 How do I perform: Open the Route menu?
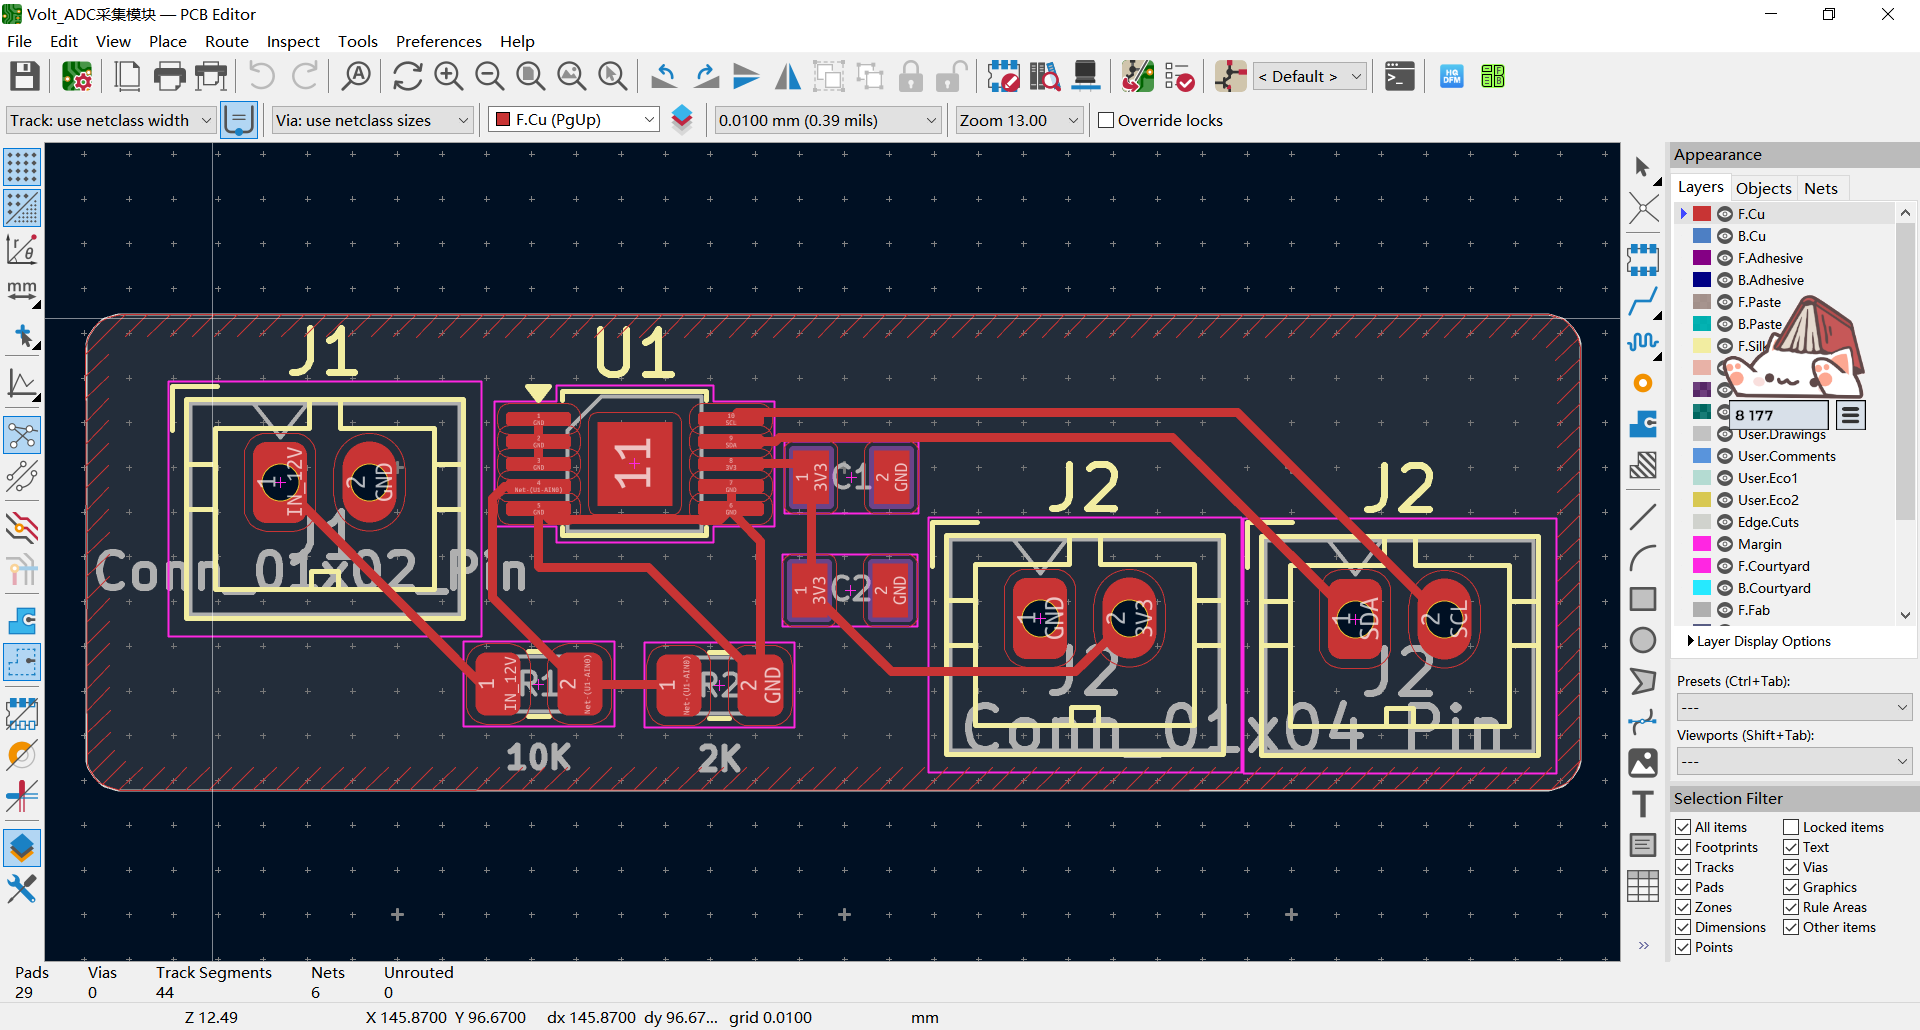pyautogui.click(x=227, y=41)
